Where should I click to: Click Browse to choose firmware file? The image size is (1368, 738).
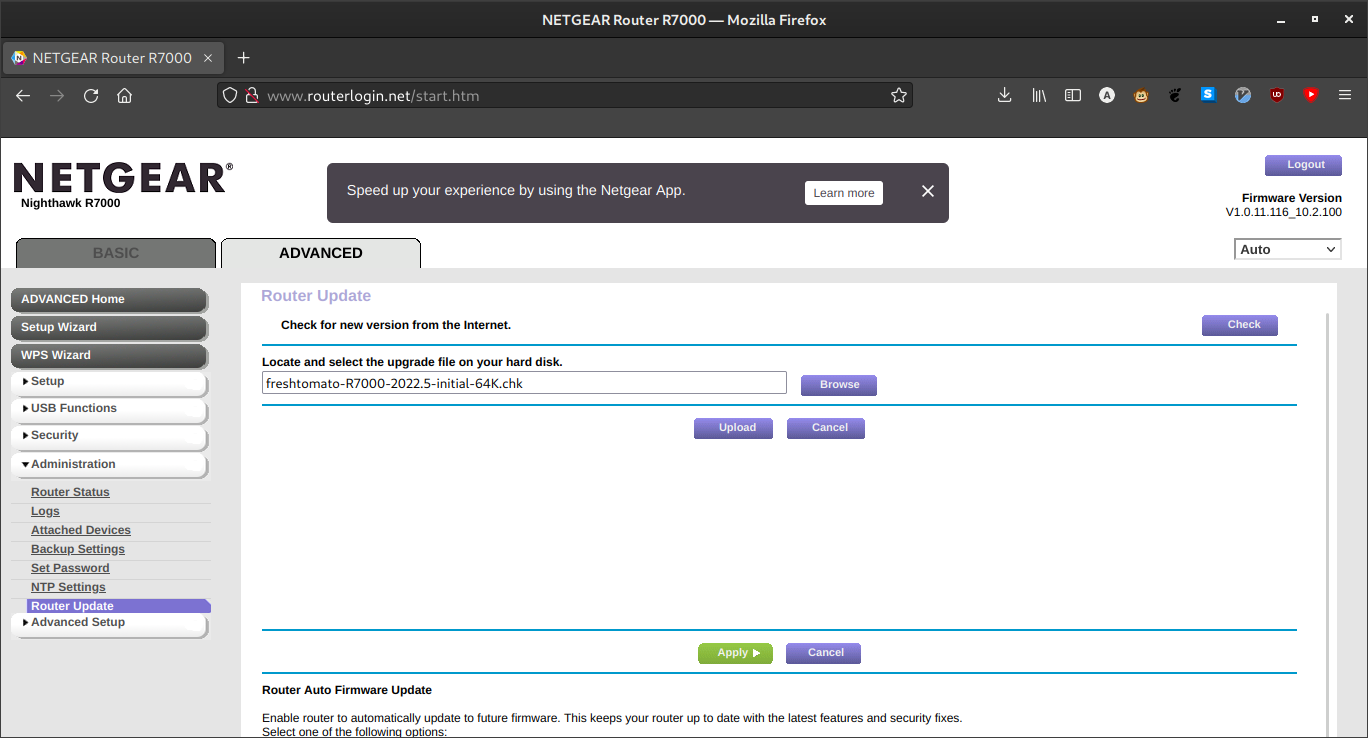(839, 385)
